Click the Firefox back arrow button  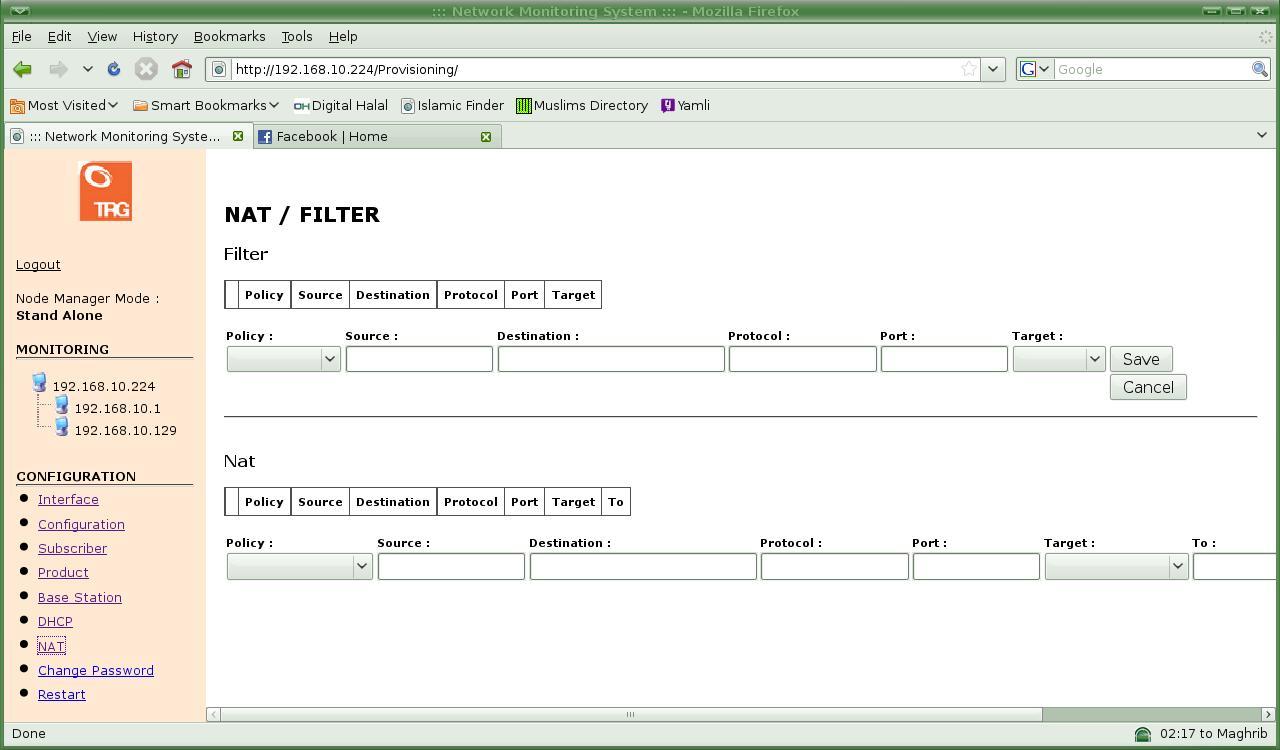point(23,69)
